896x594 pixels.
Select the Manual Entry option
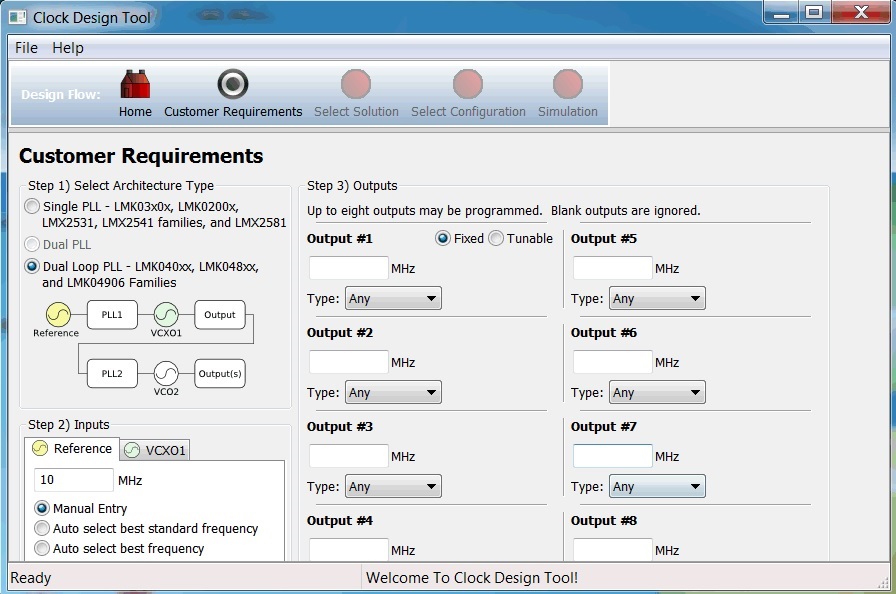(42, 508)
